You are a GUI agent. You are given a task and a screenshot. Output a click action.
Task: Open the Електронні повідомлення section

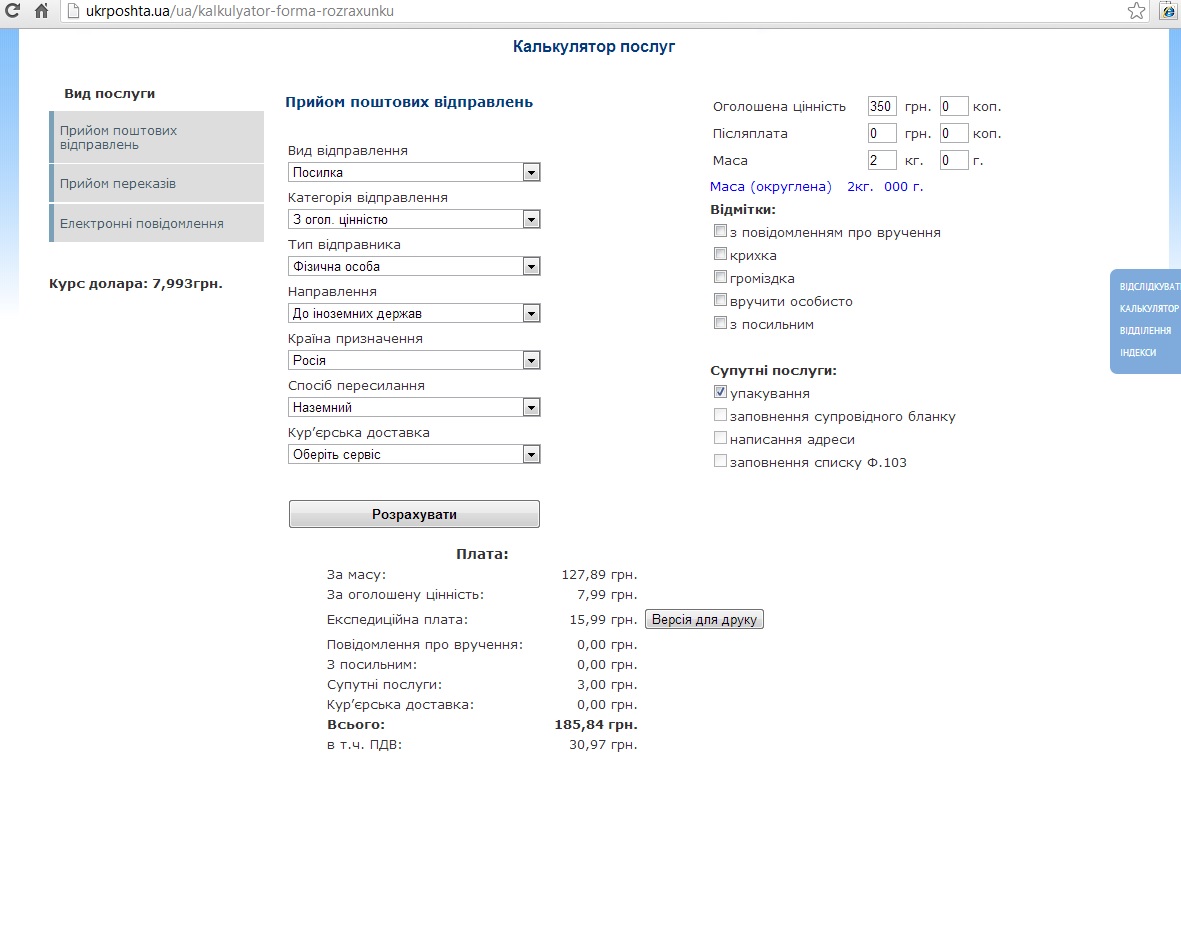(x=157, y=223)
